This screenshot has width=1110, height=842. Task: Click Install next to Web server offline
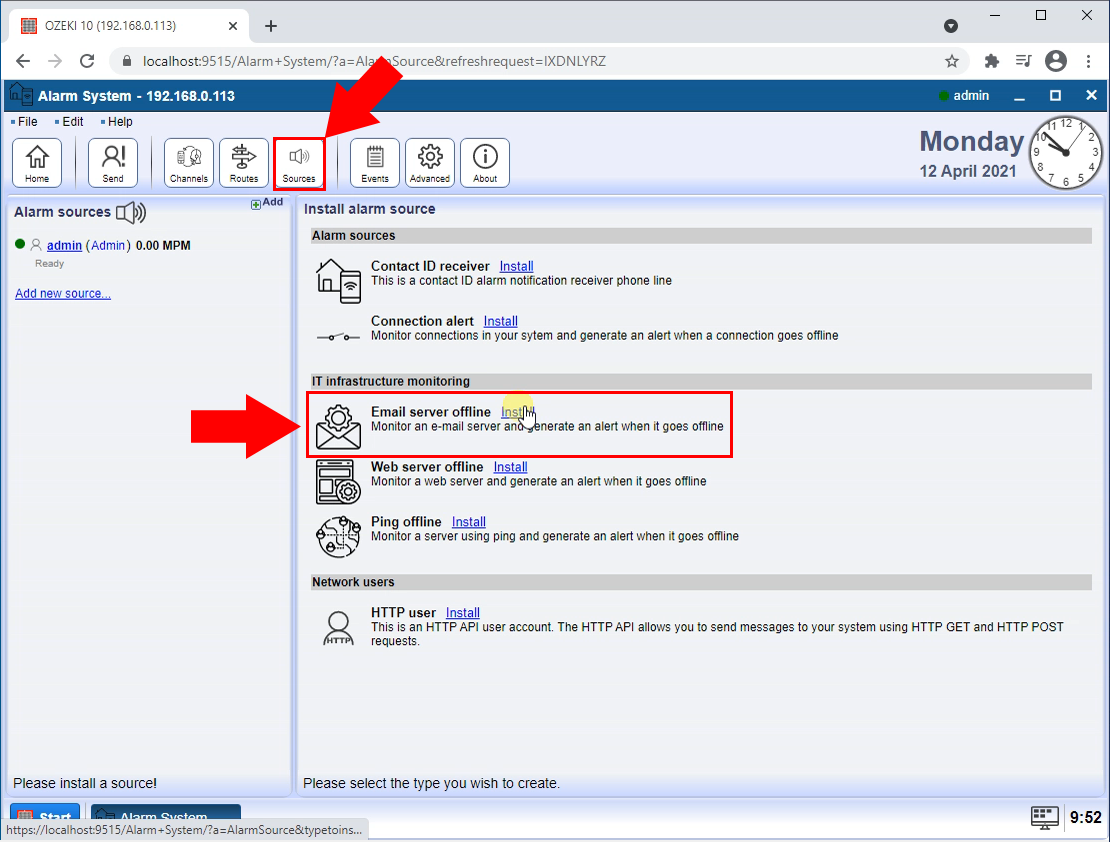(x=510, y=466)
